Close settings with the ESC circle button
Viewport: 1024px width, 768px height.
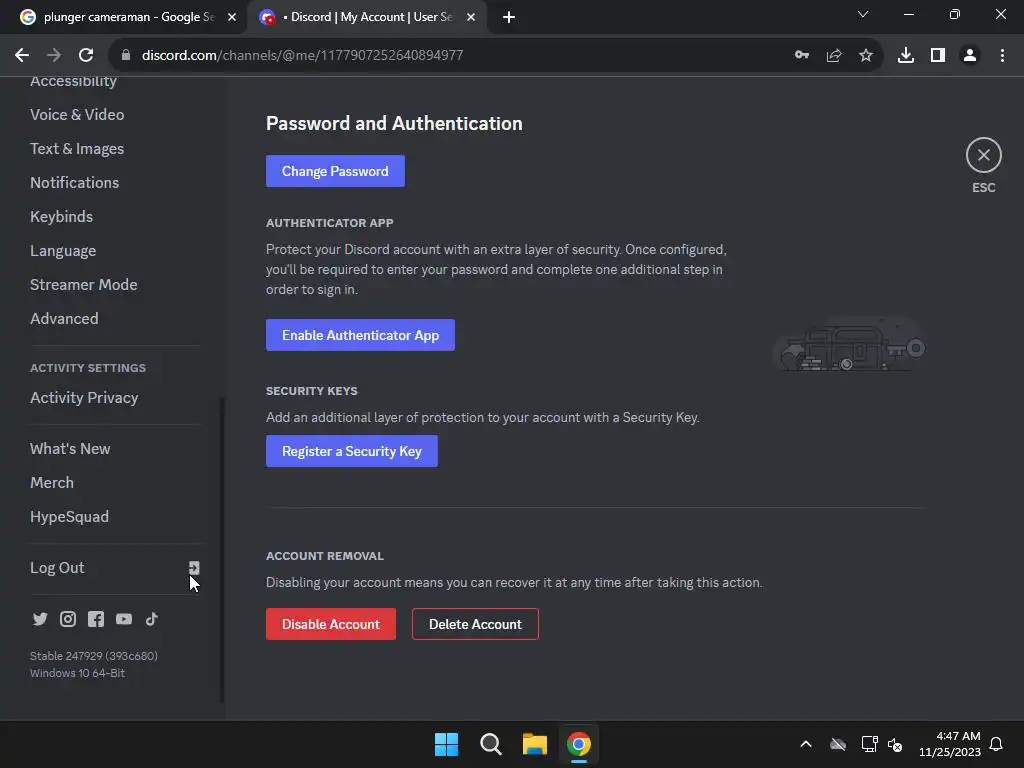click(x=984, y=155)
